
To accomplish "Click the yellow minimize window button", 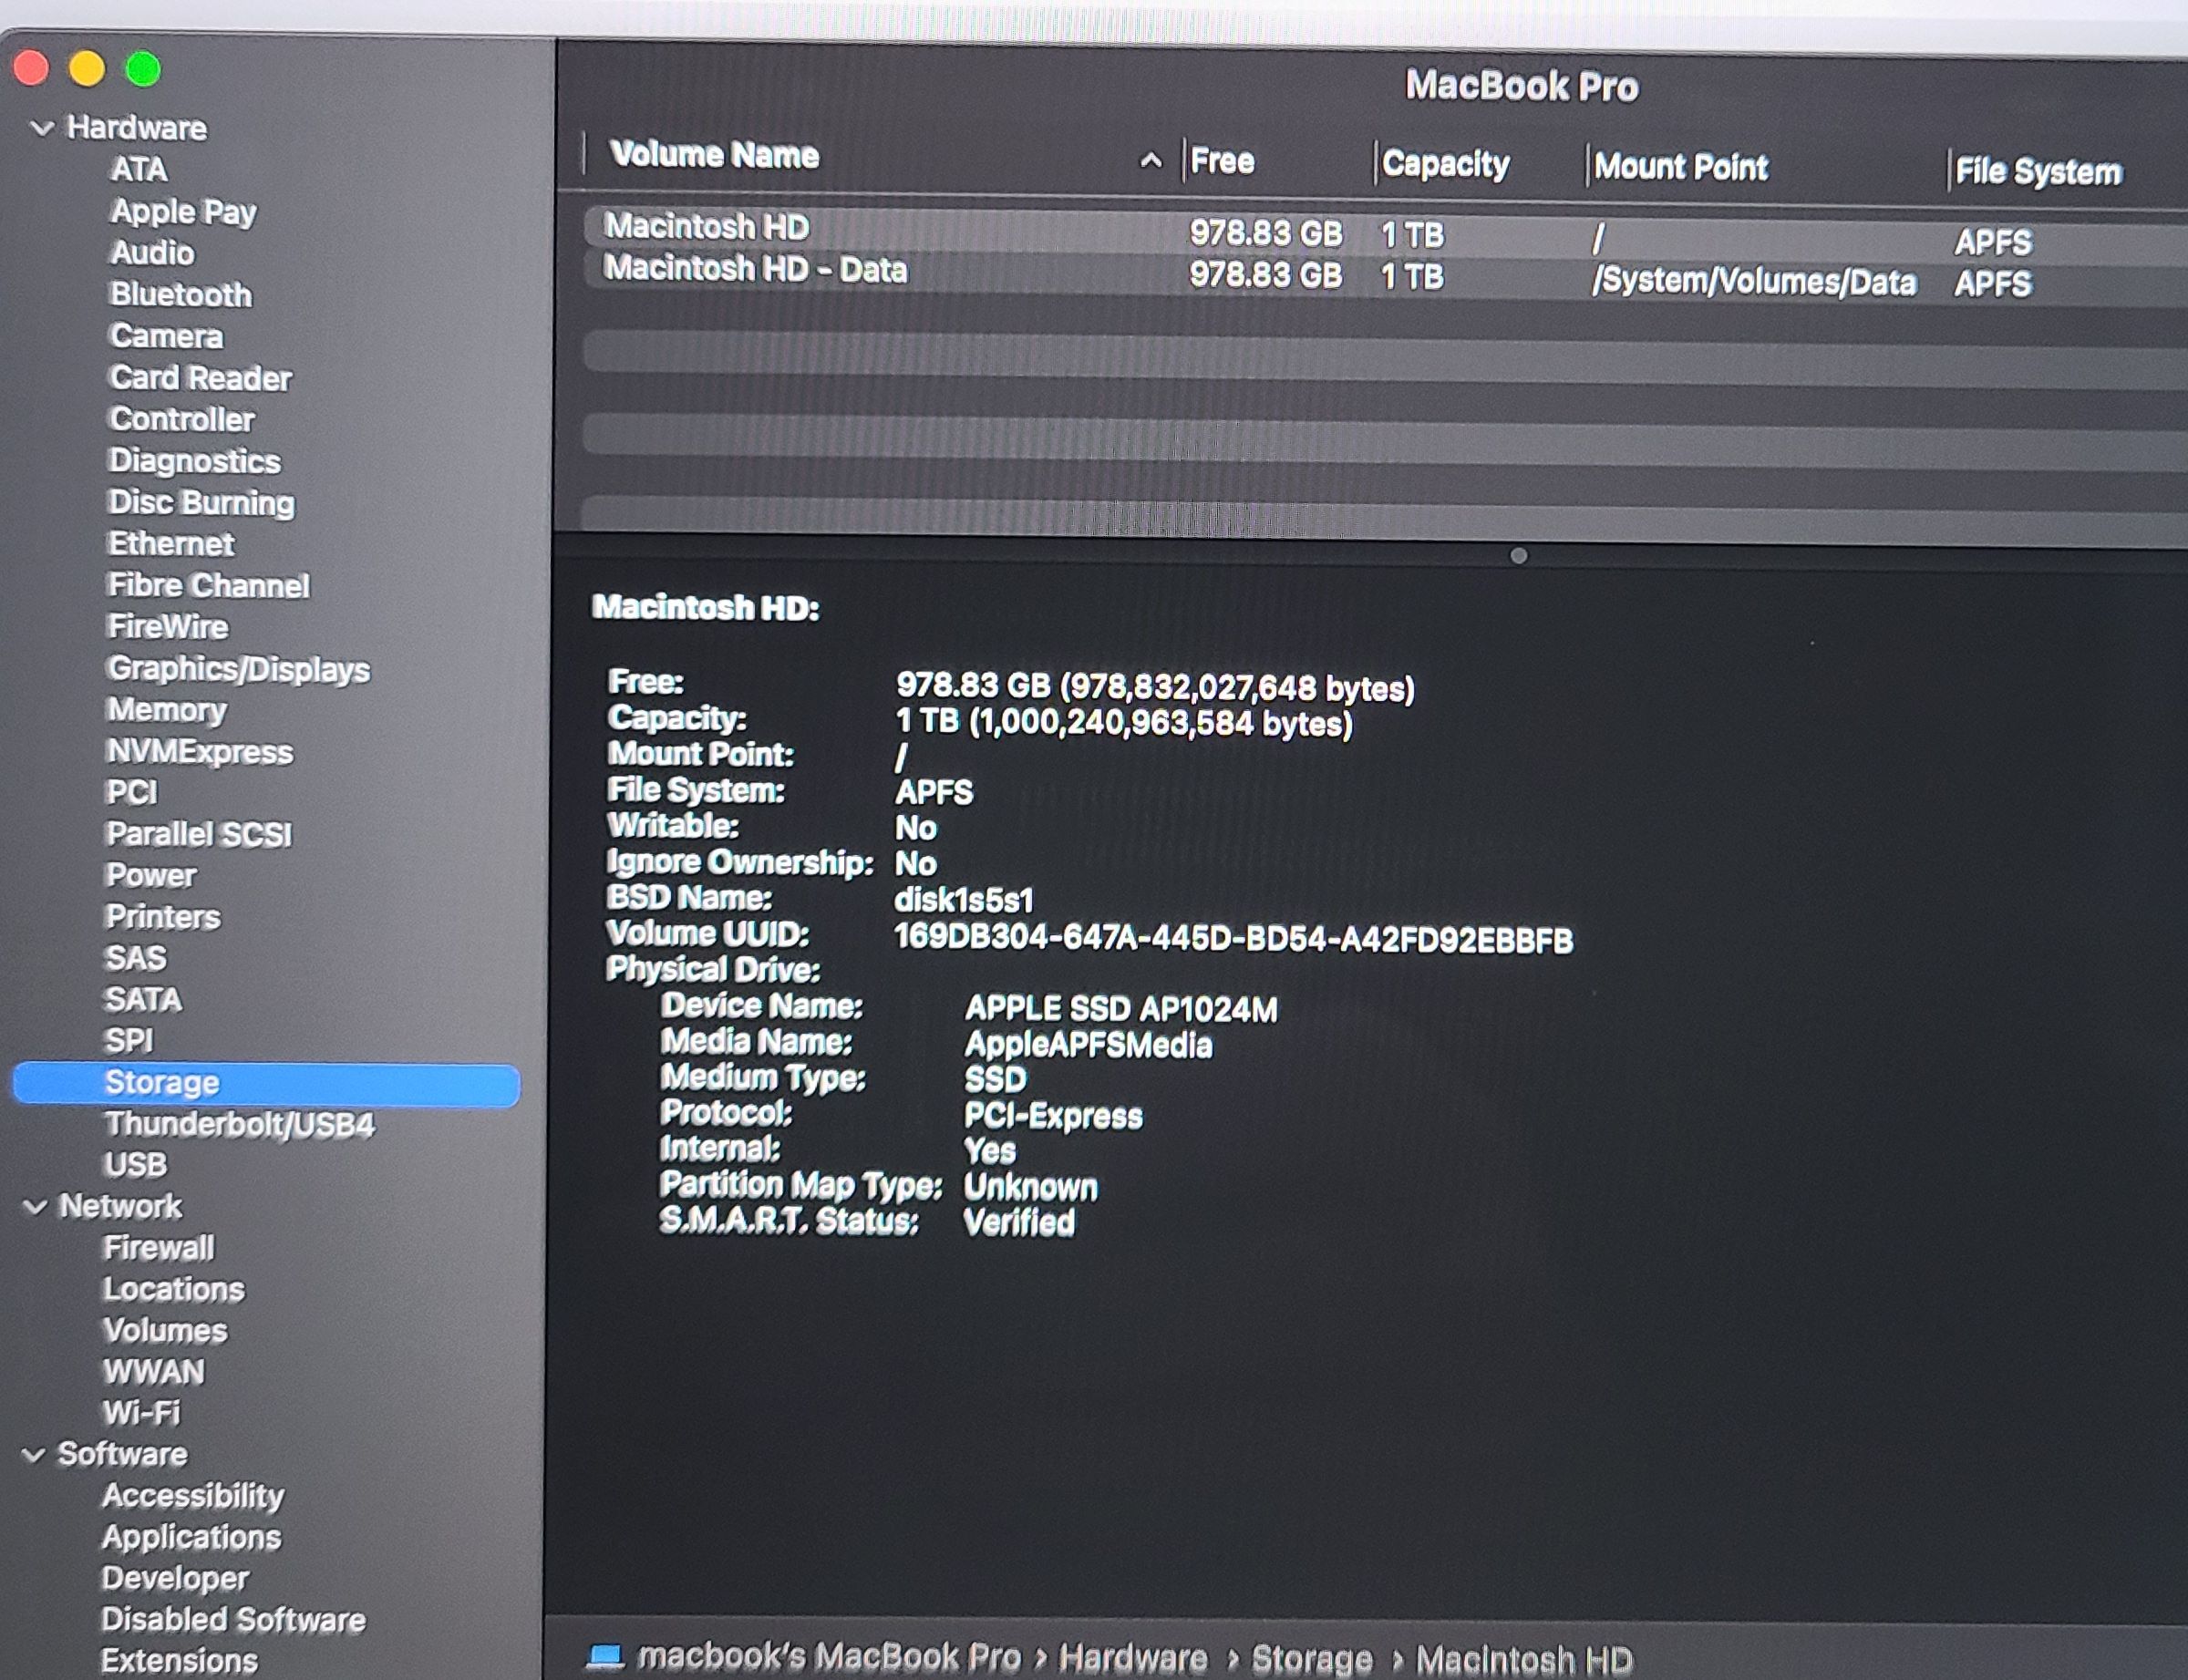I will tap(87, 68).
